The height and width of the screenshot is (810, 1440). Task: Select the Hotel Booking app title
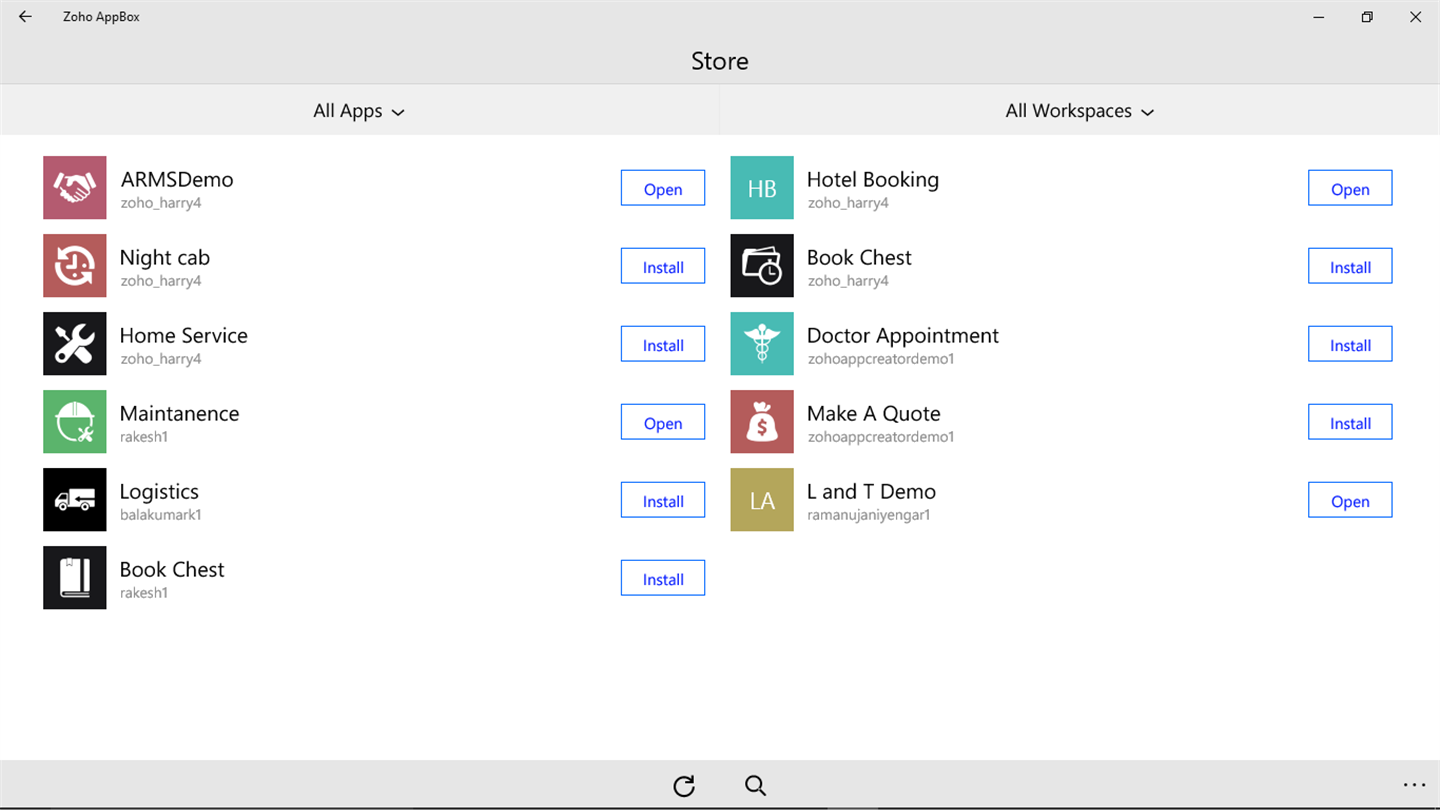tap(873, 180)
